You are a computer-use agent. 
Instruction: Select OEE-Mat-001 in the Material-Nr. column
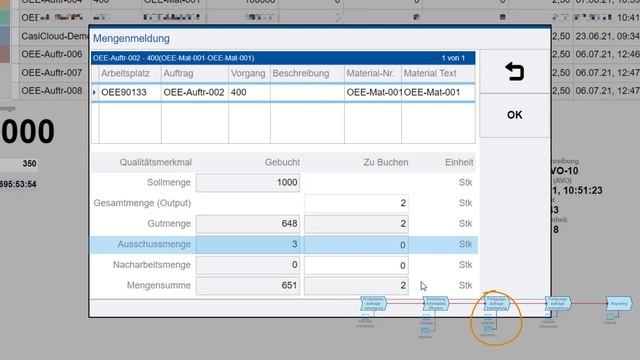click(374, 92)
